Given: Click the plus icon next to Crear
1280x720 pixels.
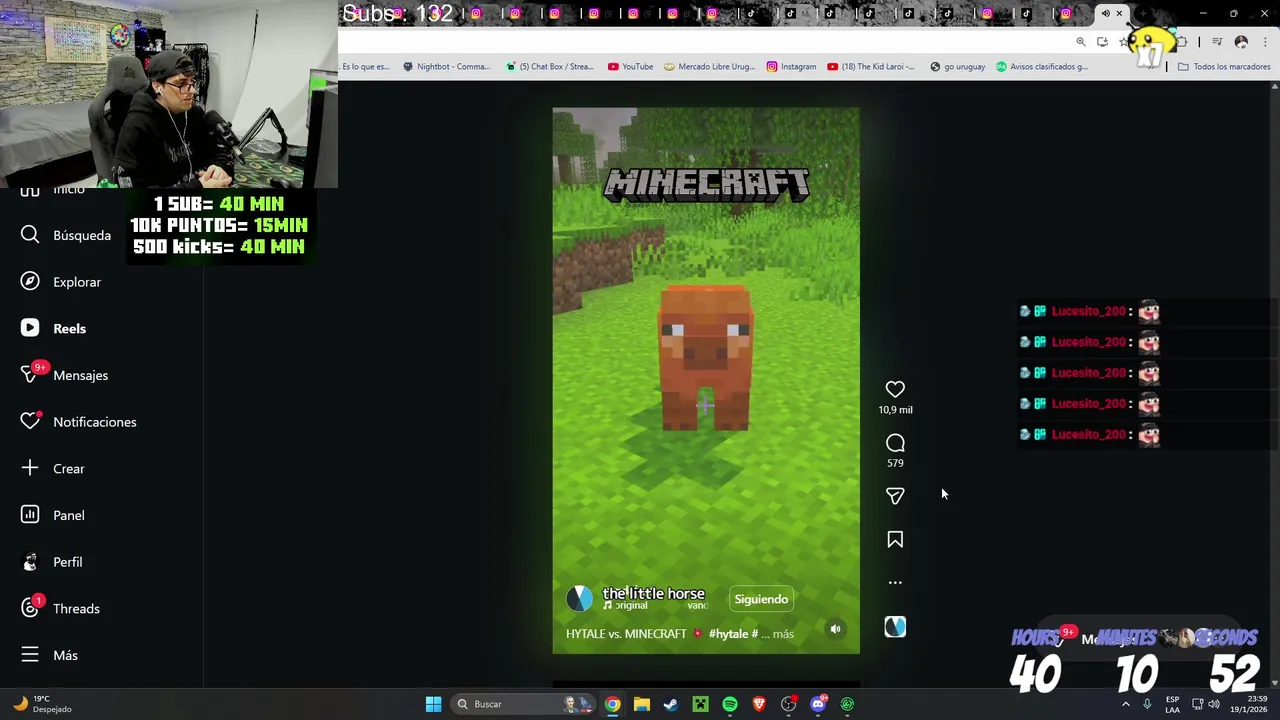Looking at the screenshot, I should (x=30, y=468).
